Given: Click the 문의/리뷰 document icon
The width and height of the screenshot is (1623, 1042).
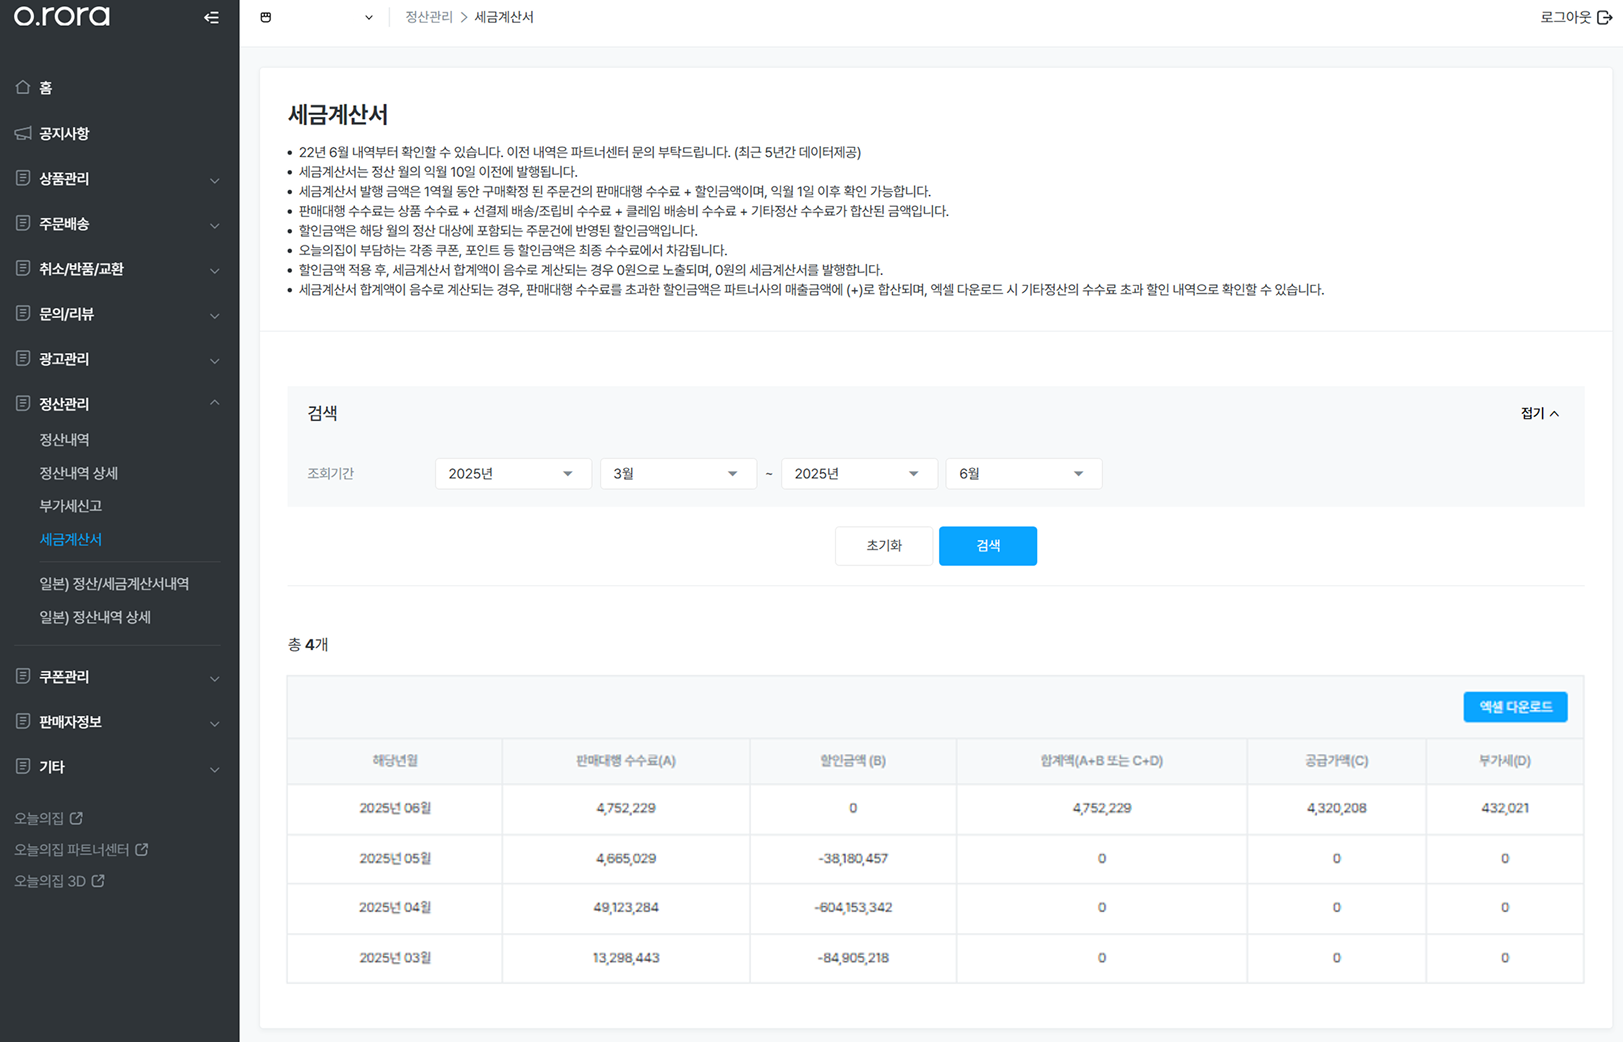Looking at the screenshot, I should (23, 313).
